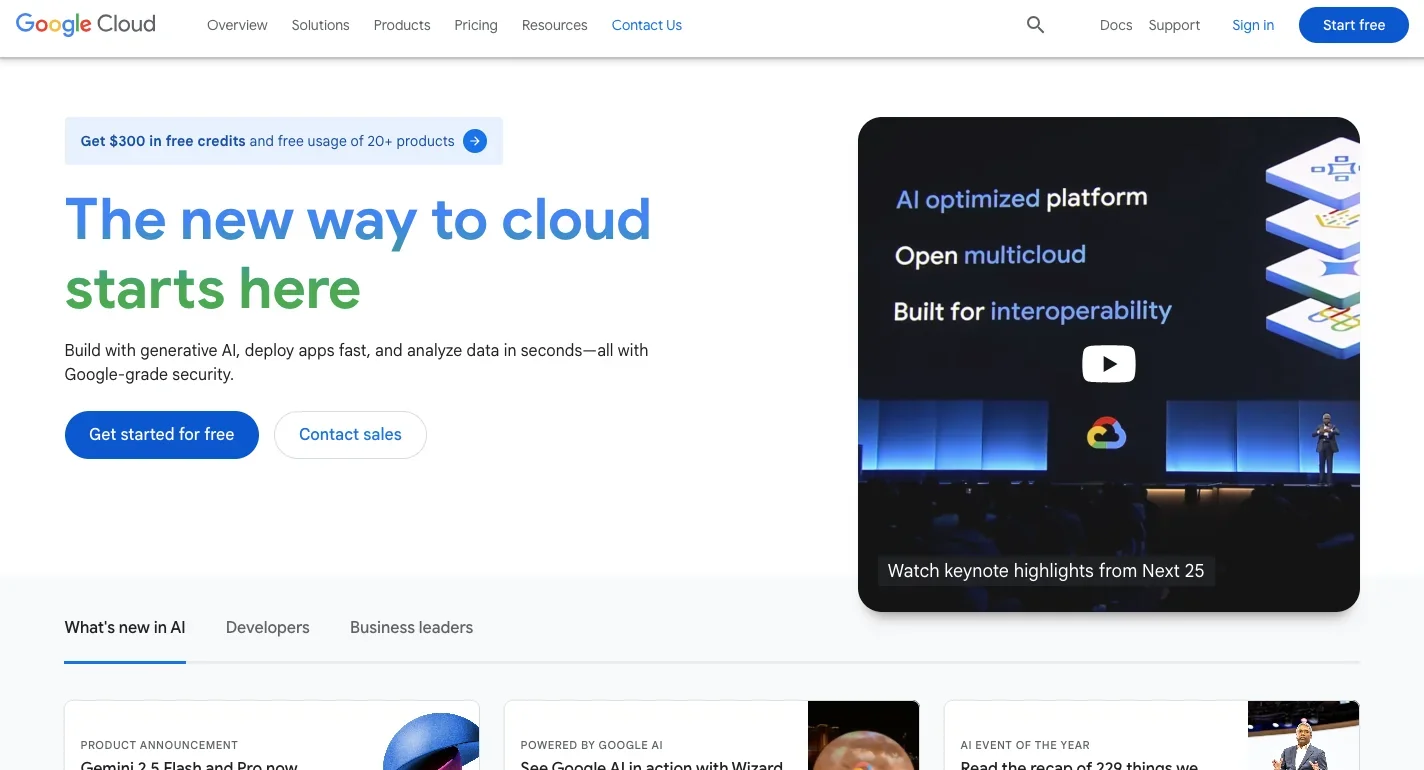Click Sign in
Viewport: 1424px width, 770px height.
pos(1252,25)
